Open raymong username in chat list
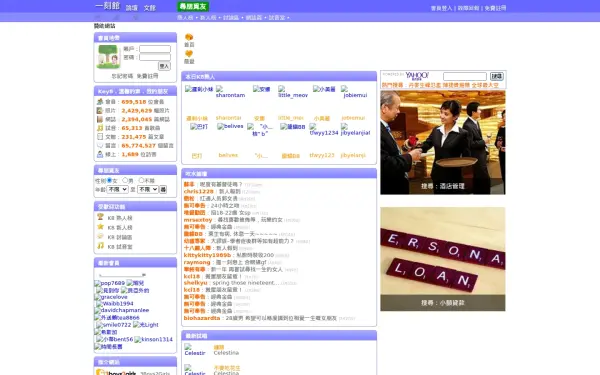The height and width of the screenshot is (375, 600). coord(197,262)
